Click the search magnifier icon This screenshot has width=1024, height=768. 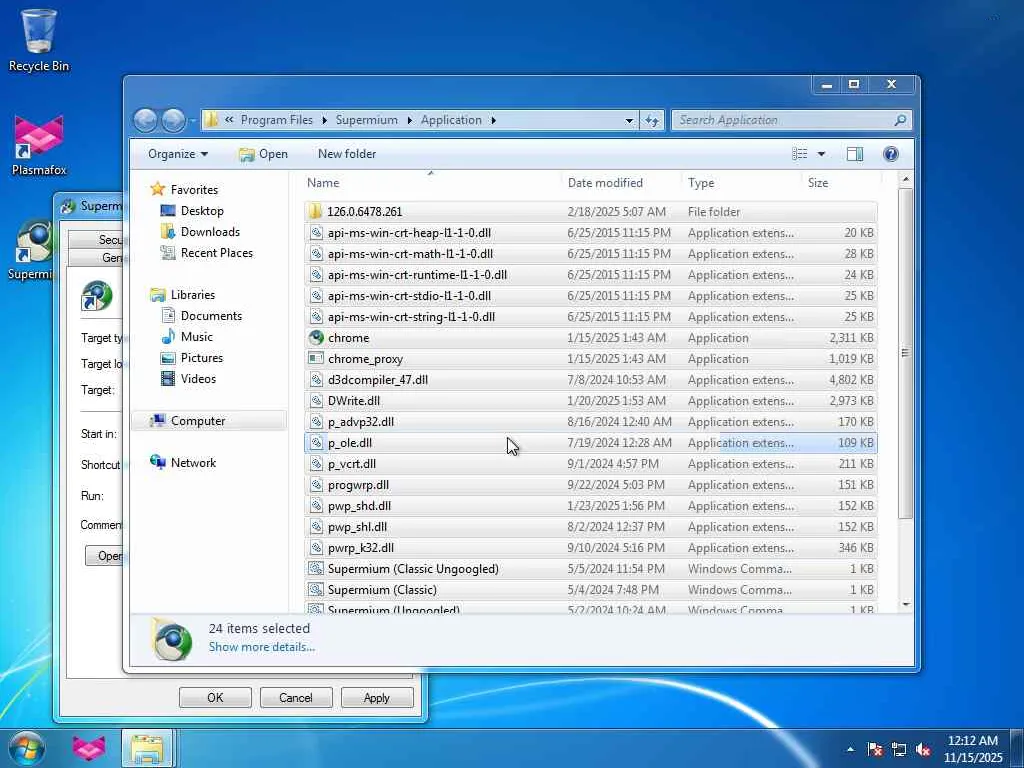tap(900, 120)
